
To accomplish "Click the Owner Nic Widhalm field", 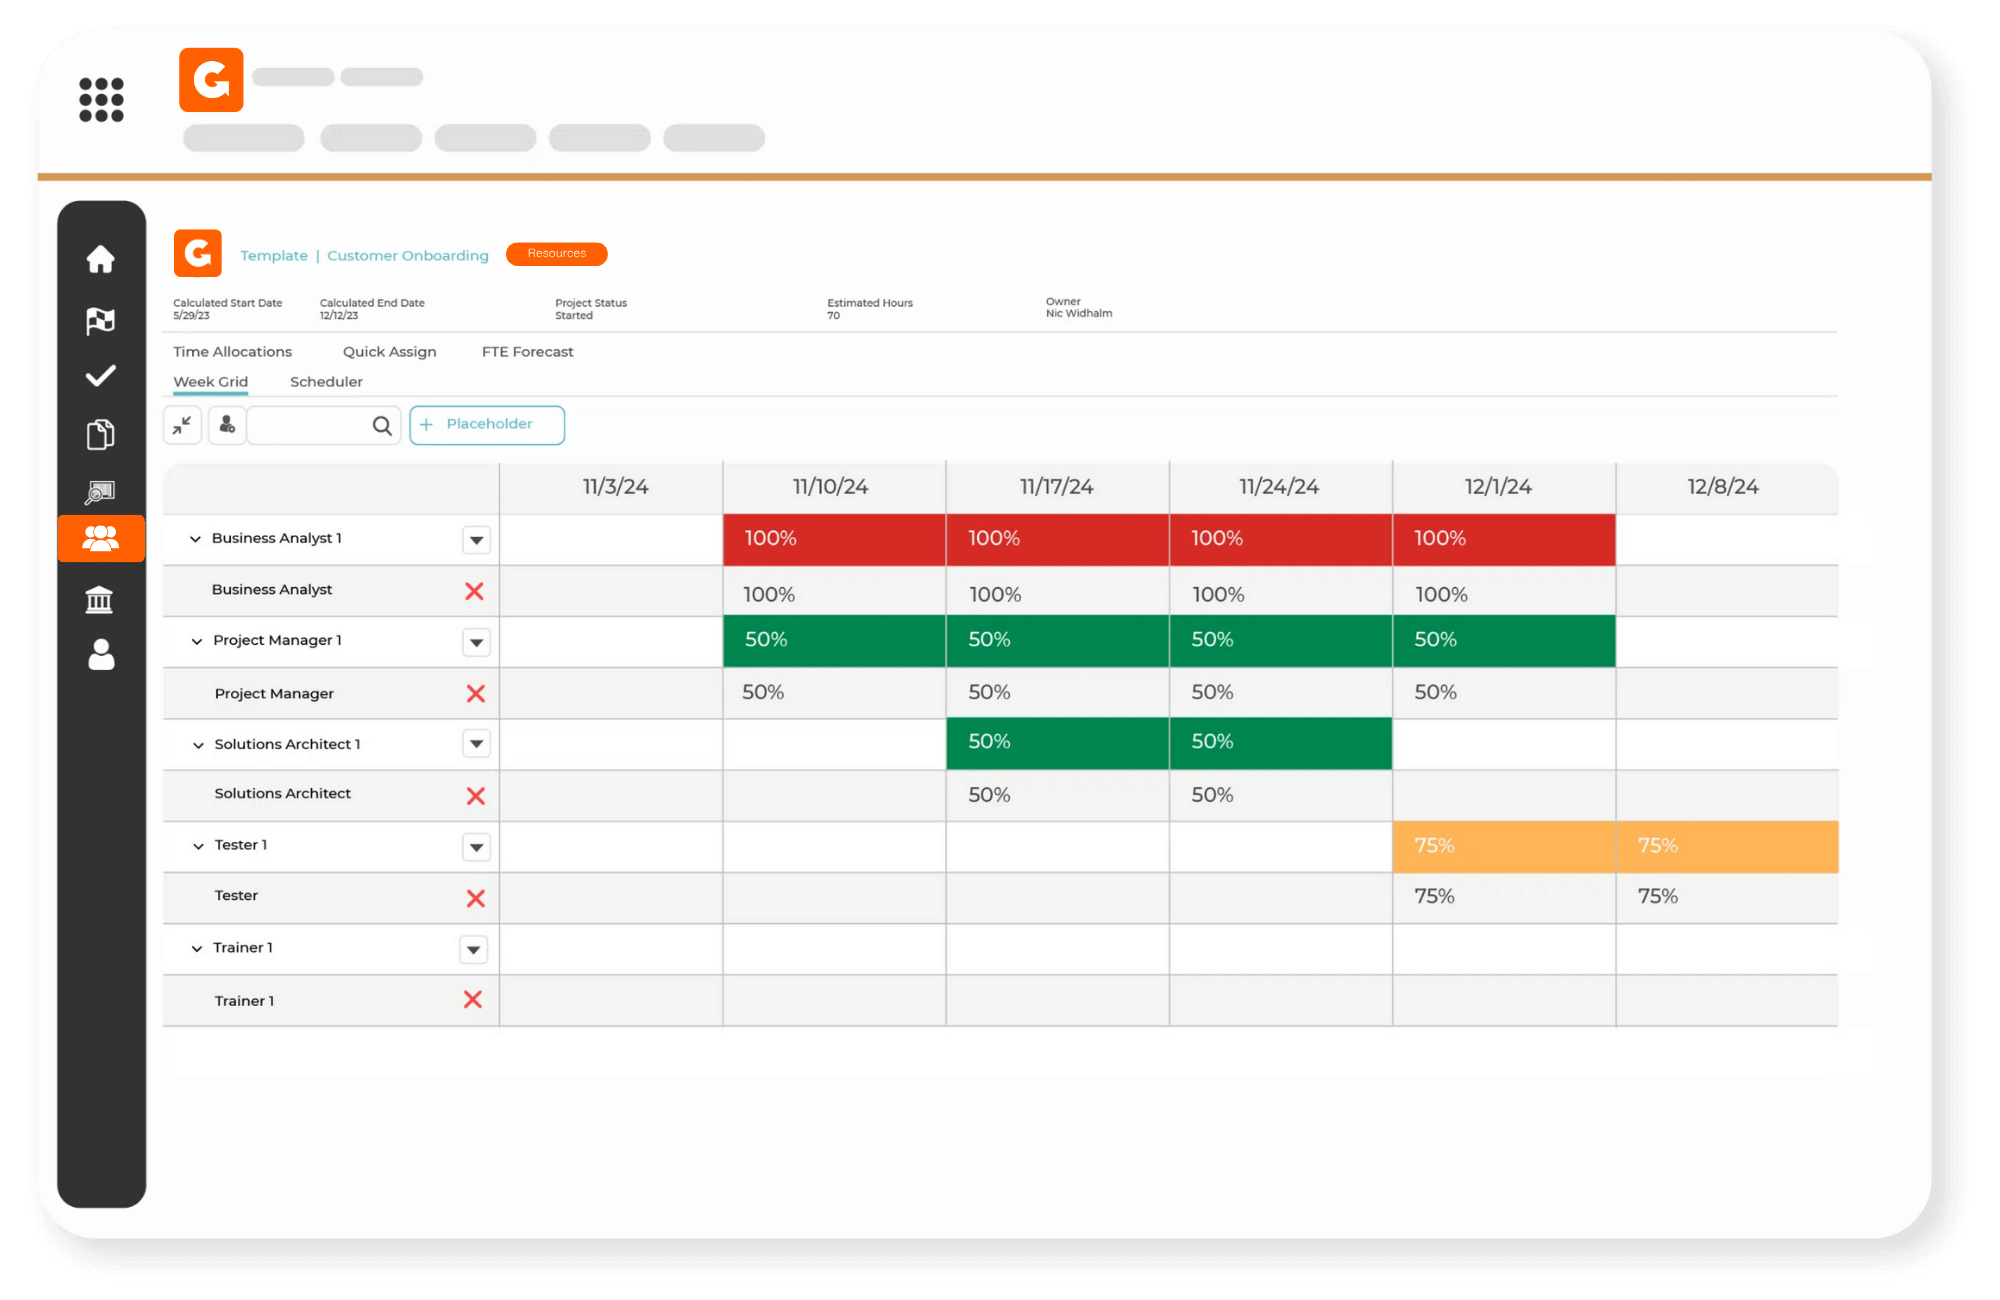I will coord(1079,307).
